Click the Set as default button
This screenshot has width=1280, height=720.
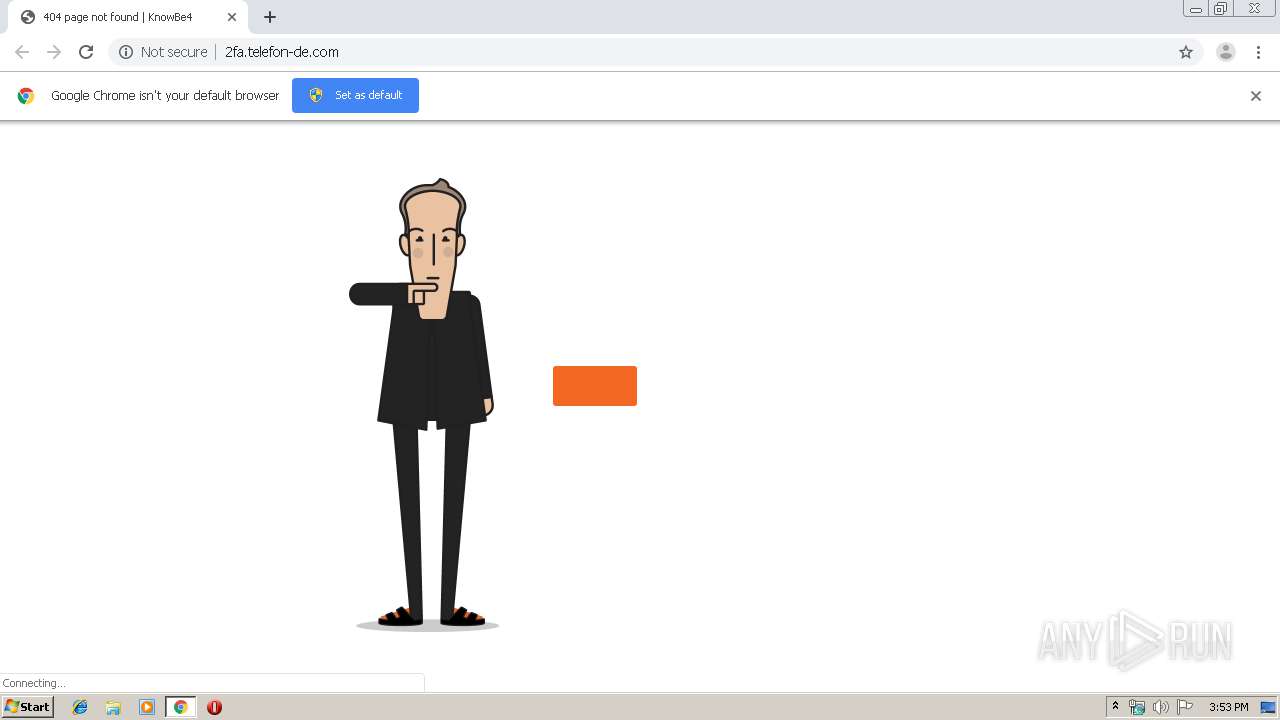tap(355, 95)
